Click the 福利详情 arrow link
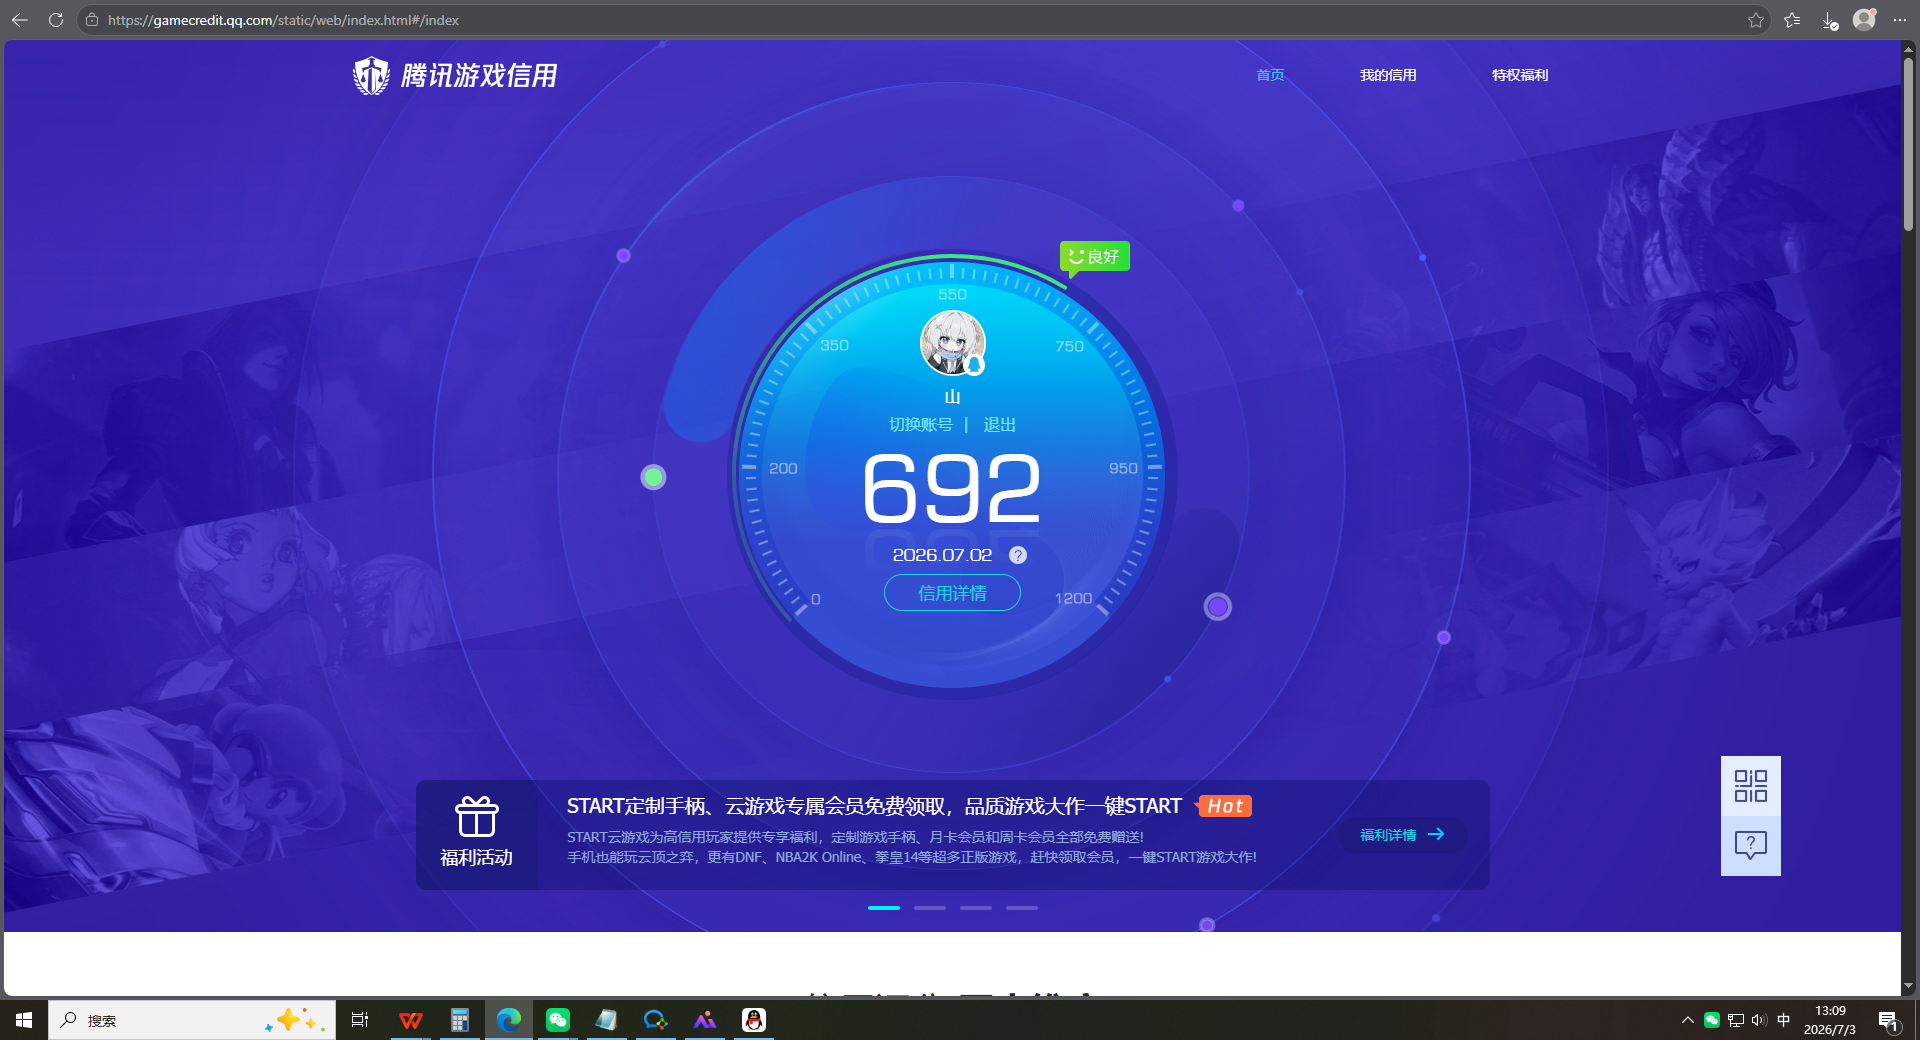The width and height of the screenshot is (1920, 1040). coord(1403,834)
